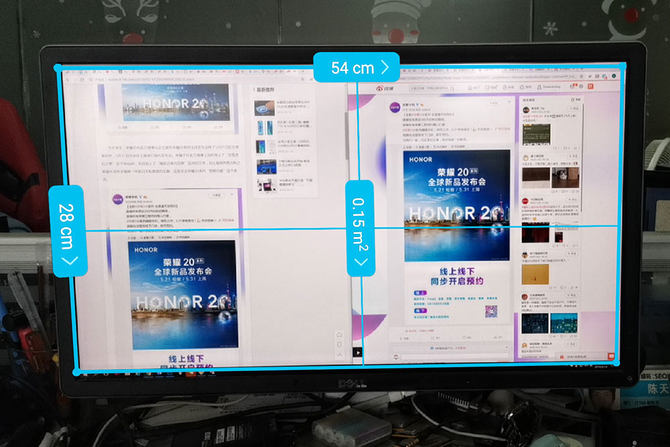The image size is (670, 447).
Task: Open the dark green image in Weibo sidebar
Action: 536,135
